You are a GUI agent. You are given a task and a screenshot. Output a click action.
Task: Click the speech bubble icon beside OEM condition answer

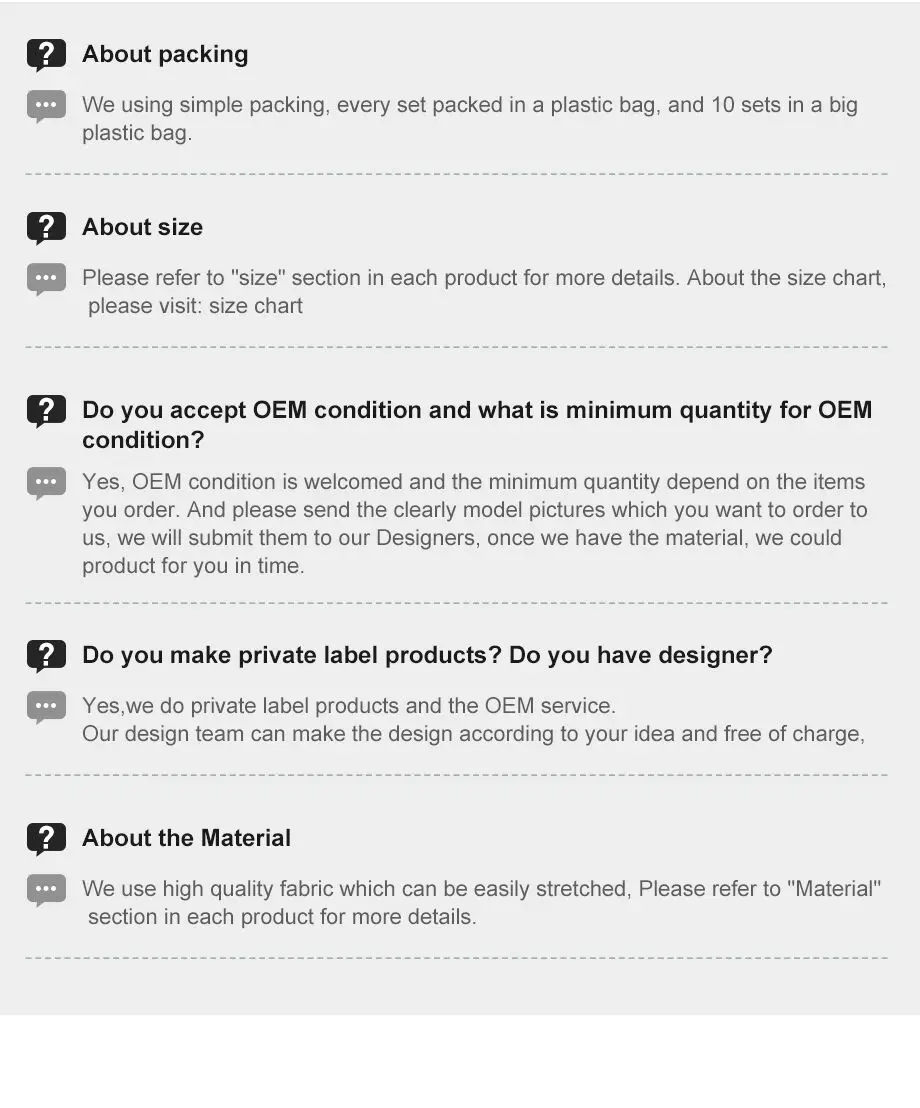[x=46, y=483]
